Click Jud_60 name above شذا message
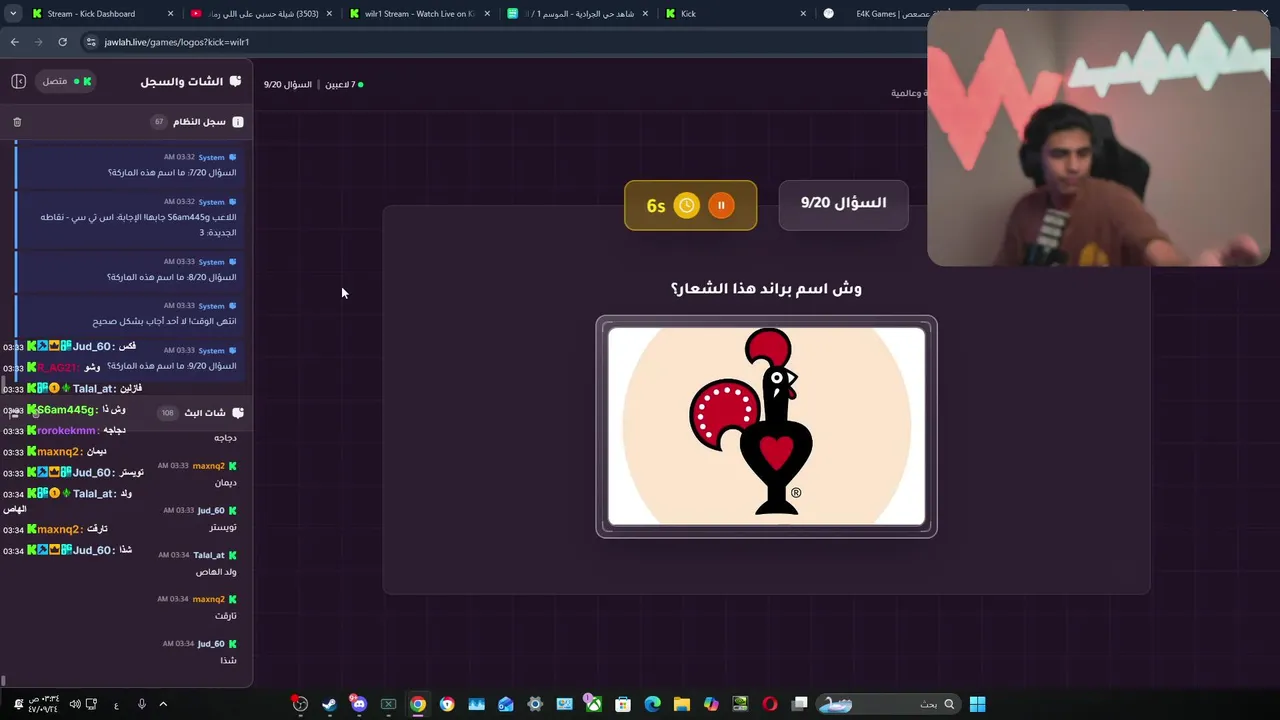The width and height of the screenshot is (1280, 720). [211, 644]
